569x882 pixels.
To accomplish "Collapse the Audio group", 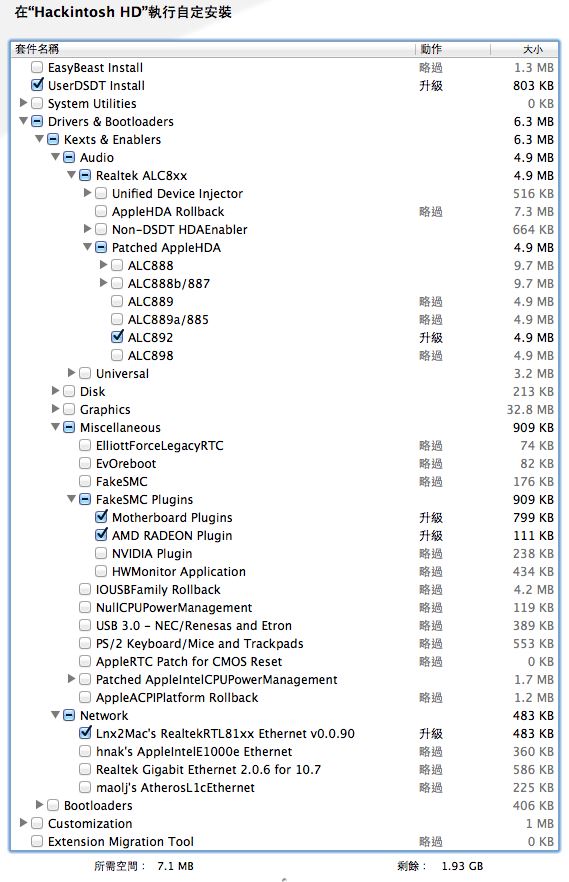I will pos(56,157).
